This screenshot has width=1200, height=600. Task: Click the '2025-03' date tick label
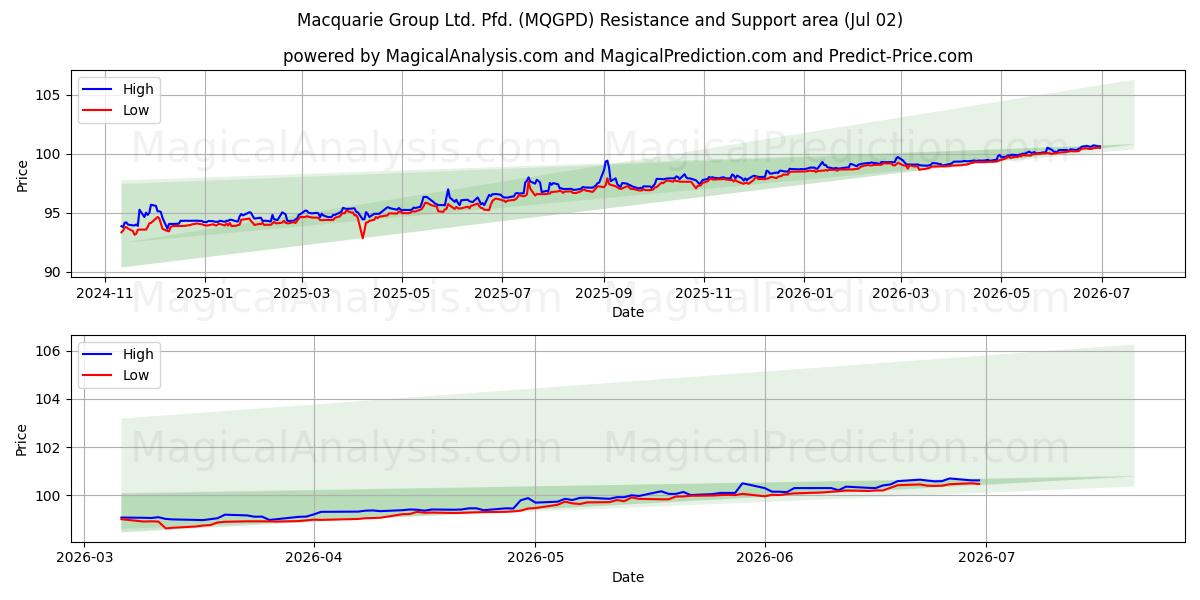click(x=303, y=292)
